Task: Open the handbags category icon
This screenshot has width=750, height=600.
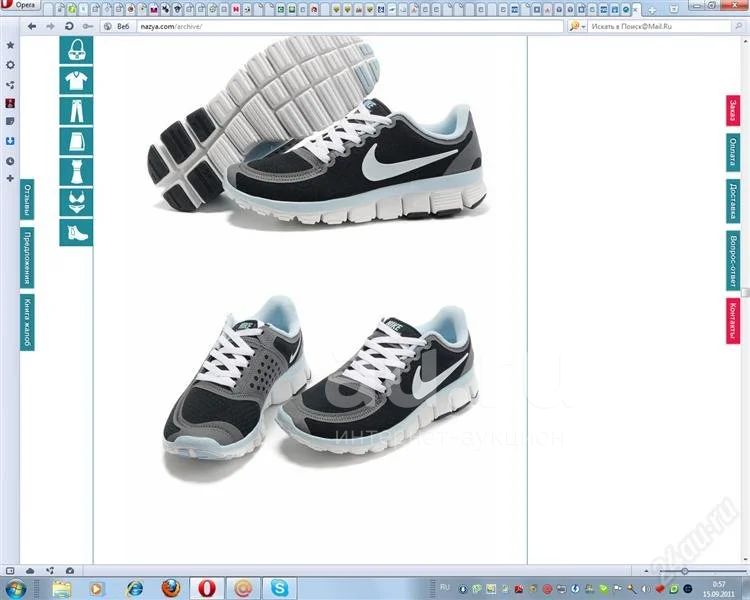Action: point(76,50)
